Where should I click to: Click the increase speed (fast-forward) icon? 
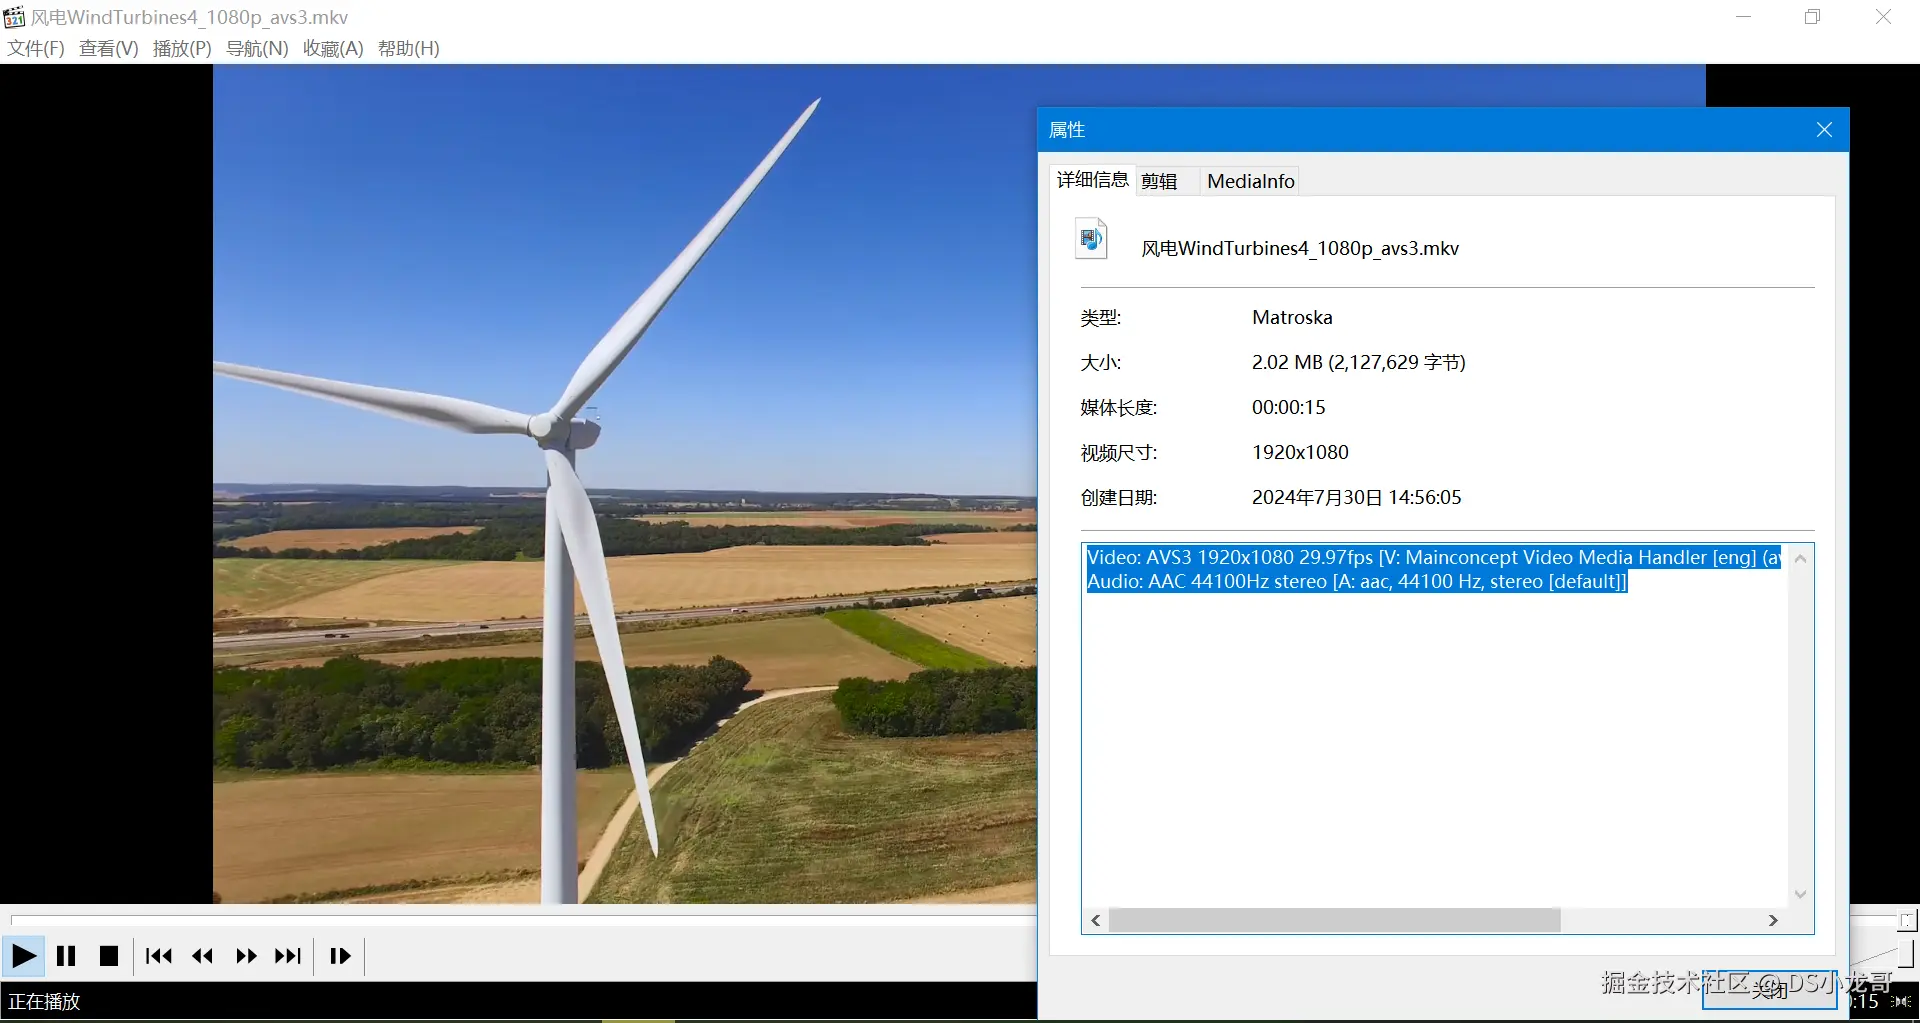point(245,956)
